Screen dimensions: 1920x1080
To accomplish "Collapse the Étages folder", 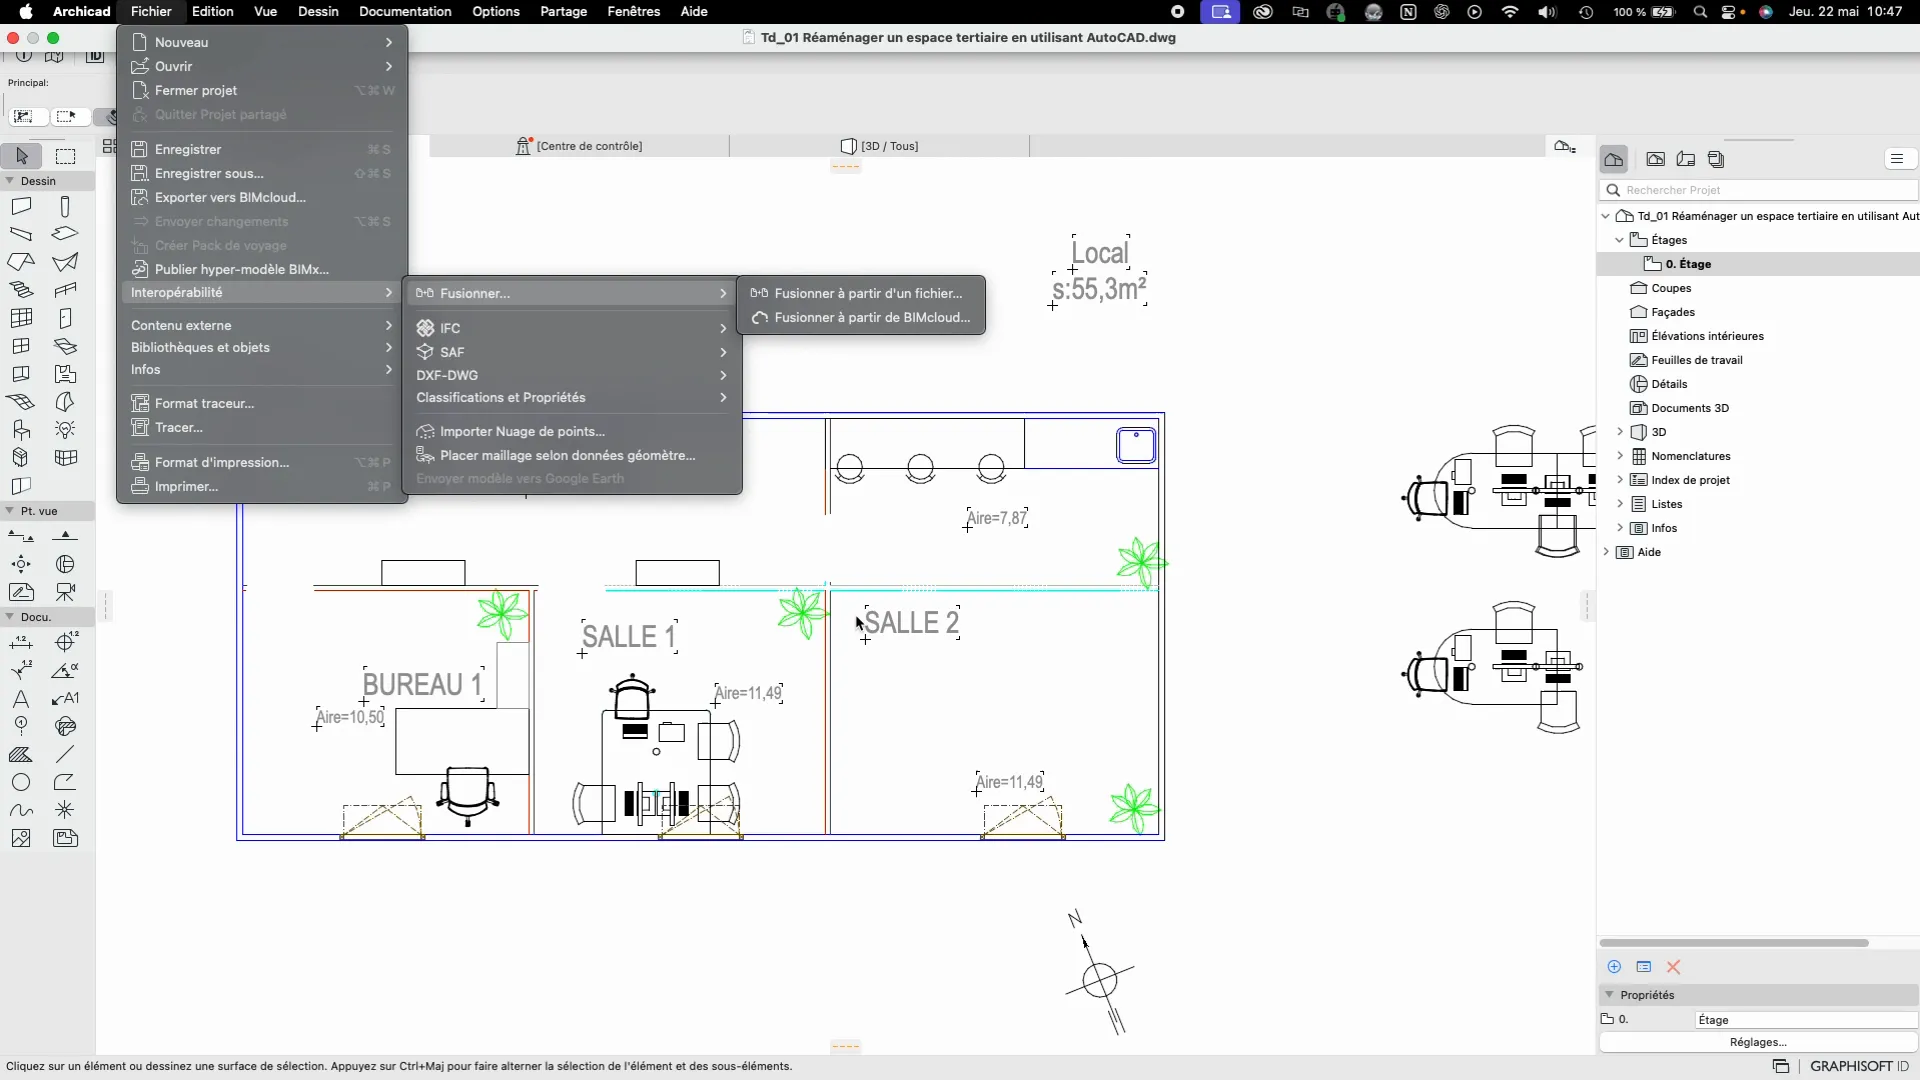I will 1620,240.
